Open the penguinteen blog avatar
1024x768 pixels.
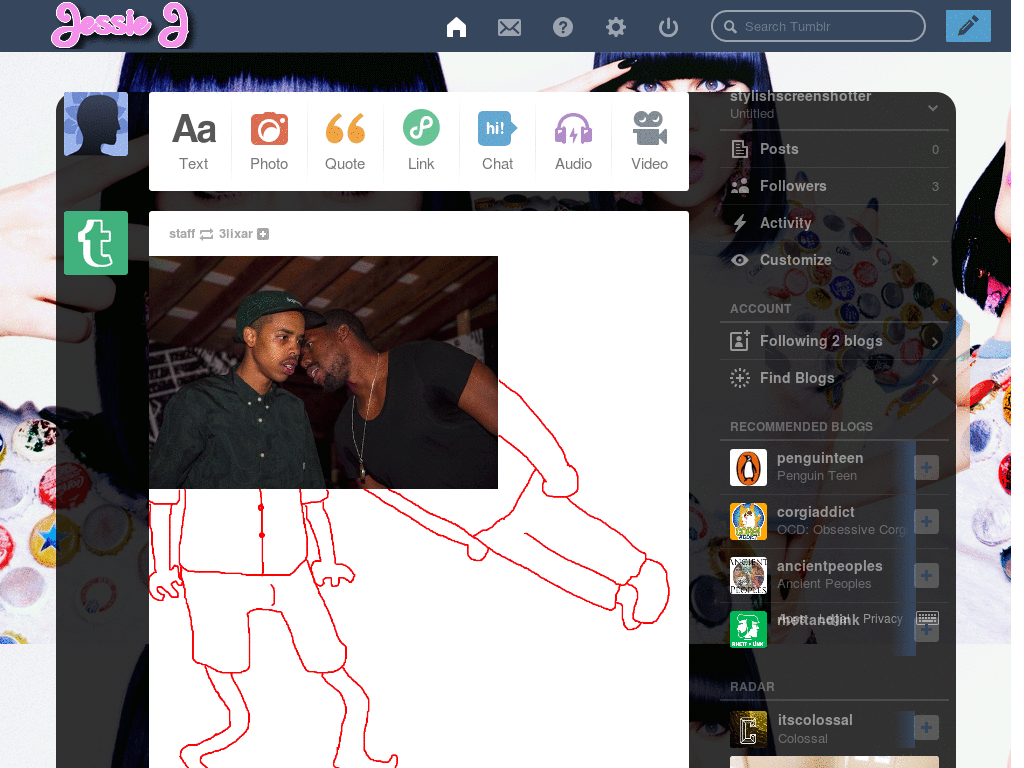click(748, 468)
